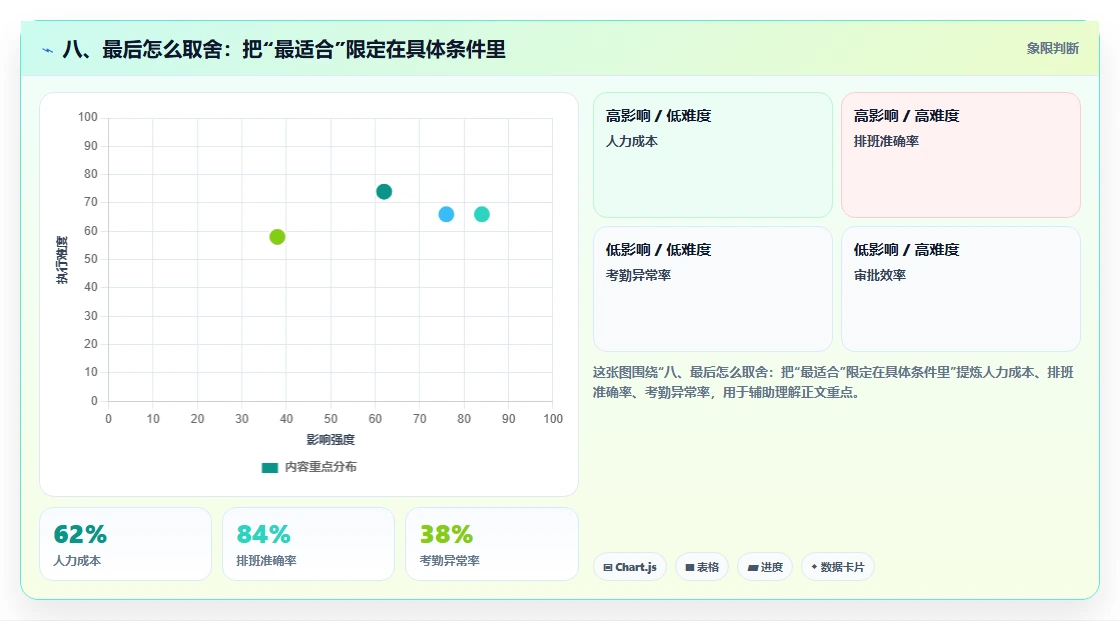
Task: Click the 38% 考勤异常率 stat card
Action: [491, 544]
